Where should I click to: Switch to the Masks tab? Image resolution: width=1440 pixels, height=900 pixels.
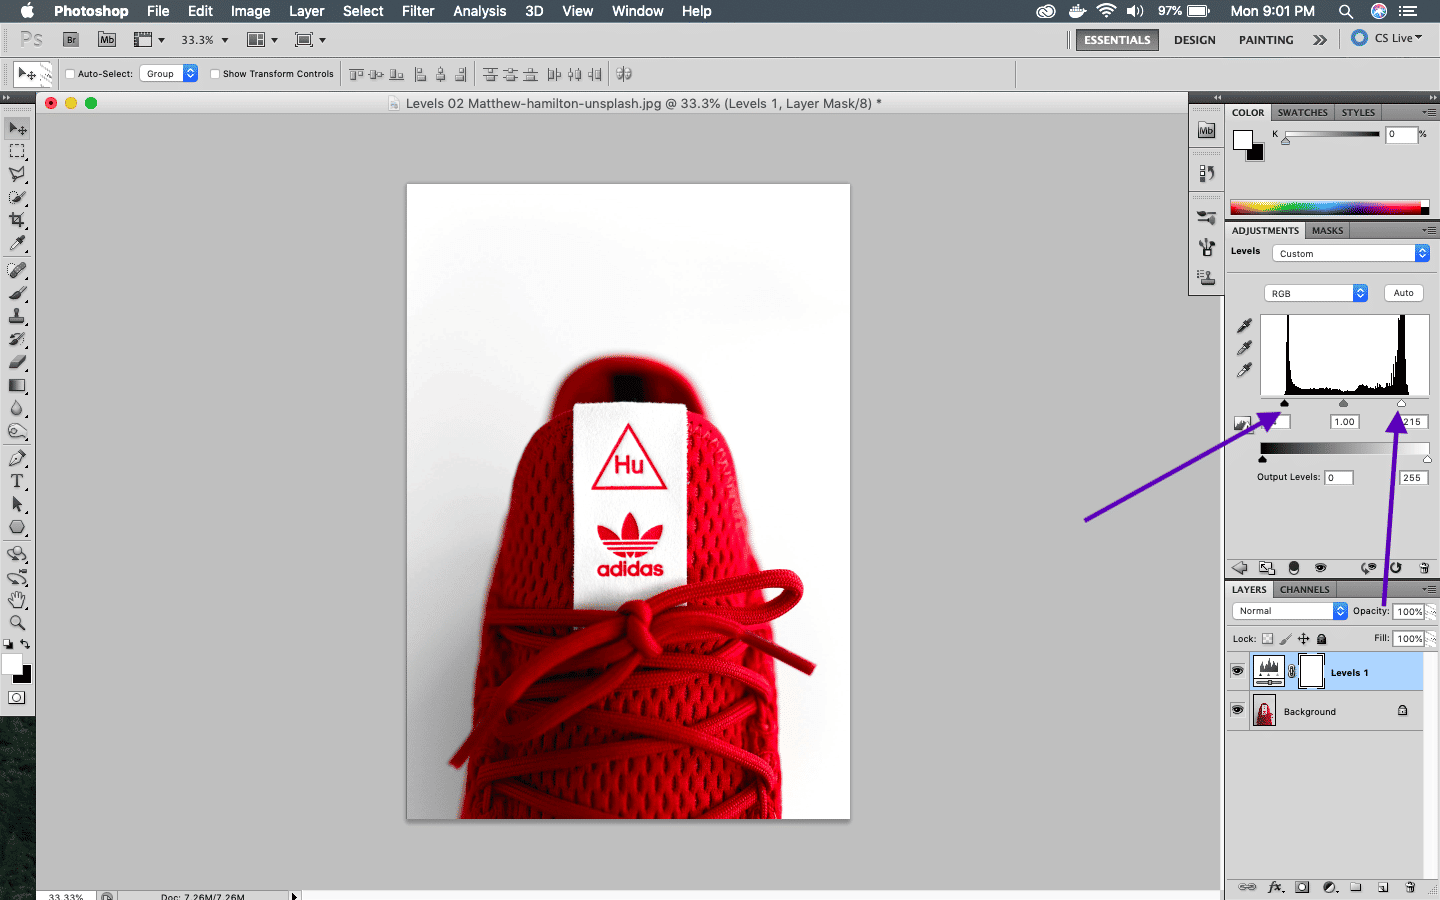(x=1327, y=230)
